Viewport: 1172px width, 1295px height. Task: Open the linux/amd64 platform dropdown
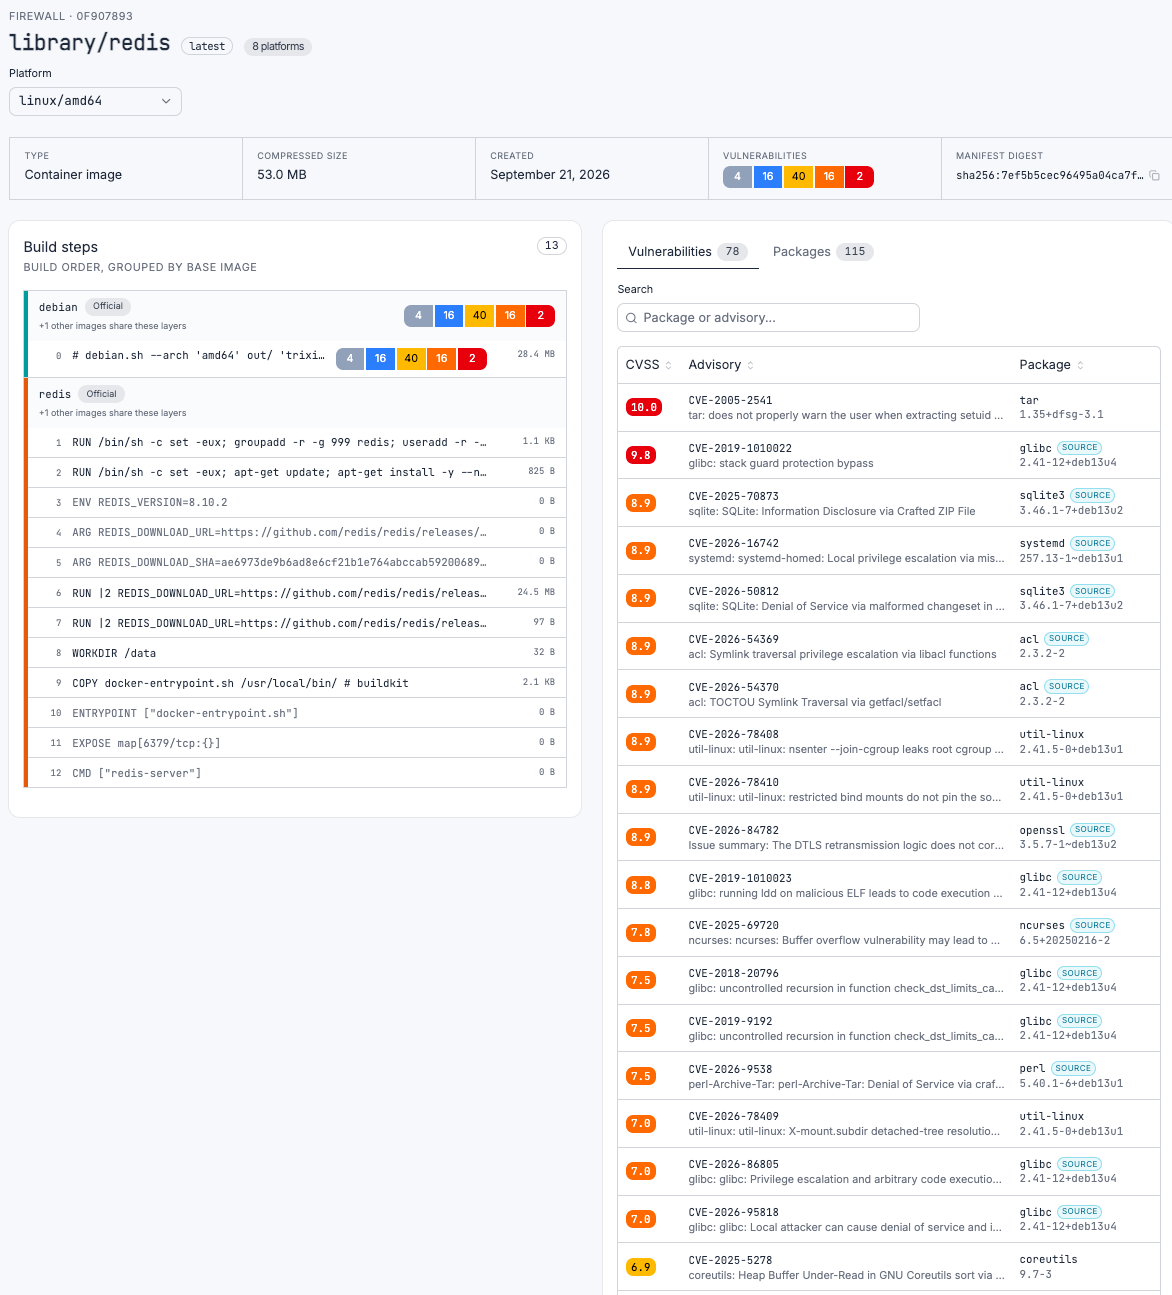click(95, 101)
